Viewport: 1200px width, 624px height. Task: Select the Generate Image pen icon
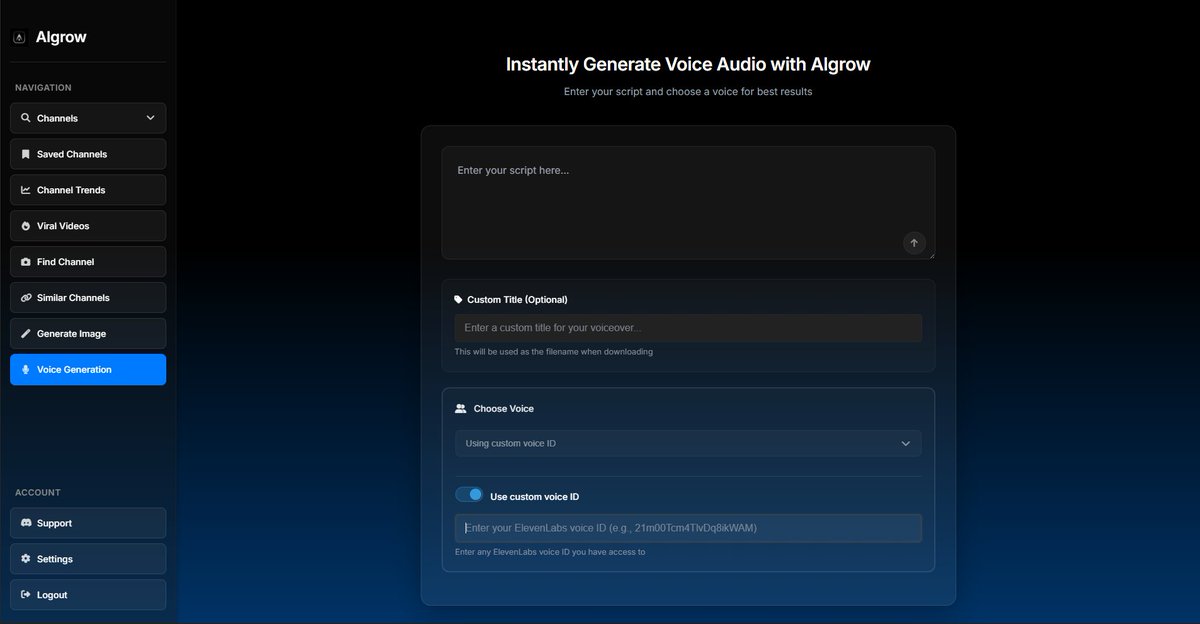pyautogui.click(x=25, y=333)
